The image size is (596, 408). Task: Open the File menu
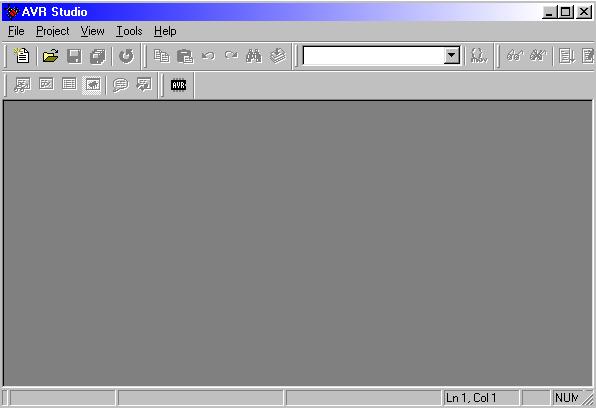pos(16,31)
